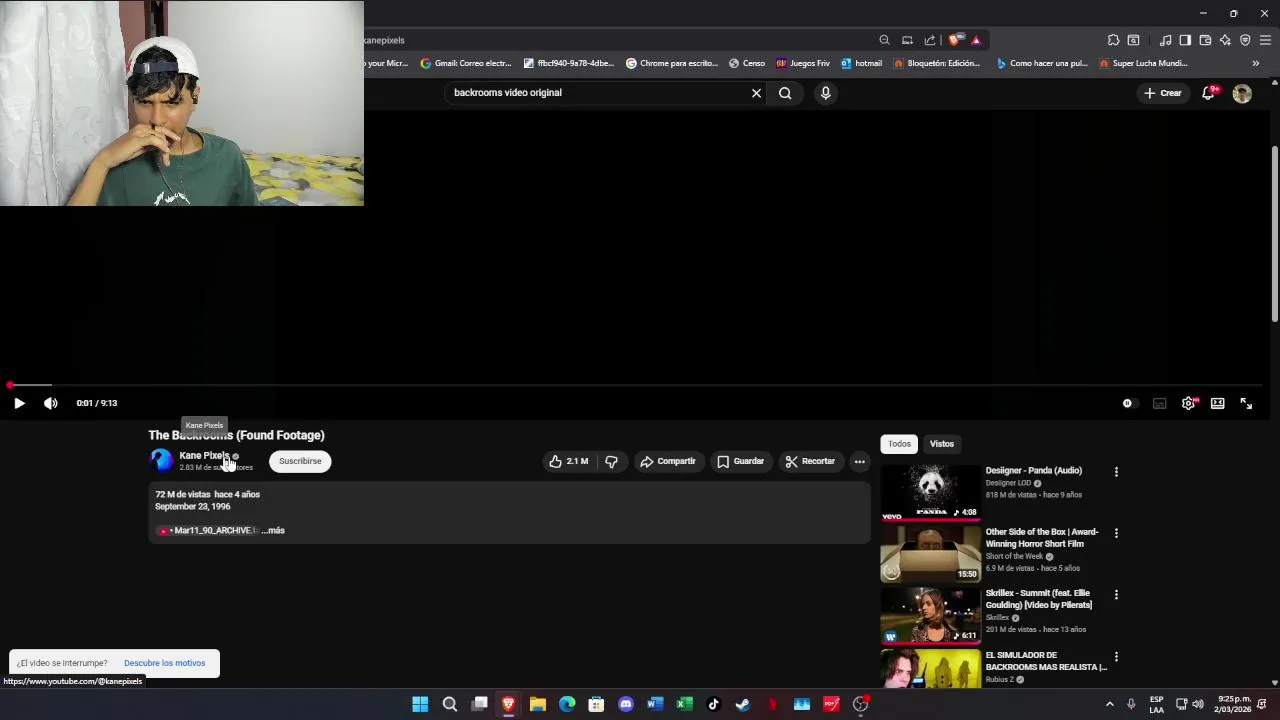Open the Censo bookmark
This screenshot has width=1280, height=720.
coord(747,63)
